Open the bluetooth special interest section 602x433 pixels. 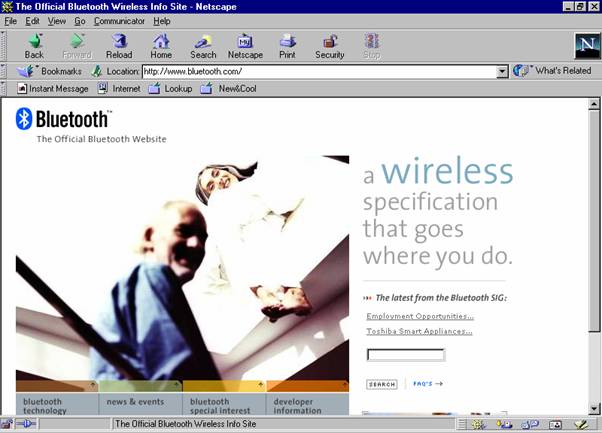[224, 404]
